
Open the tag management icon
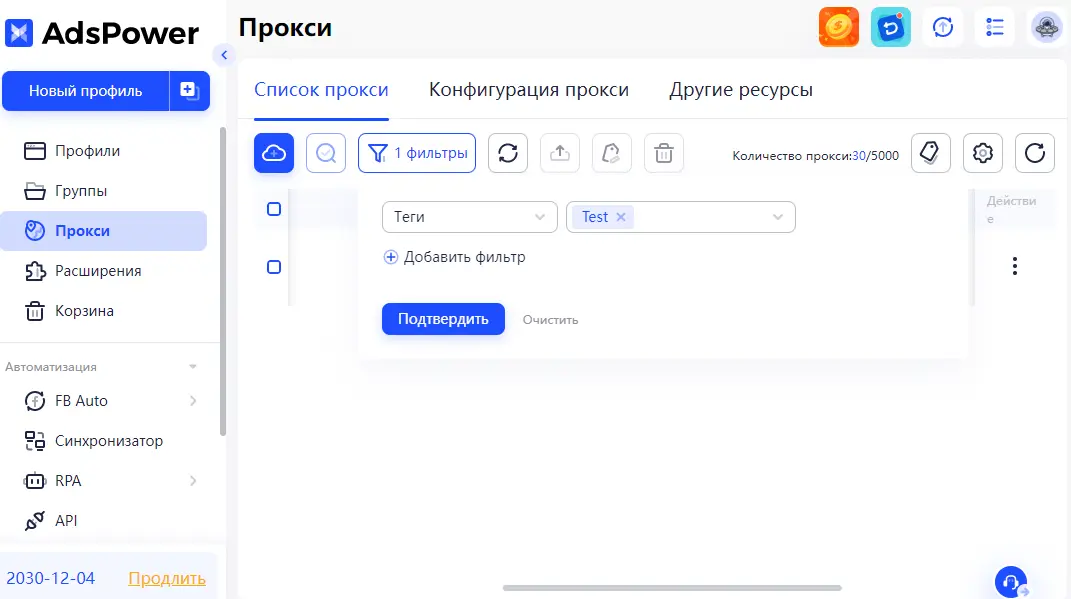pyautogui.click(x=930, y=153)
